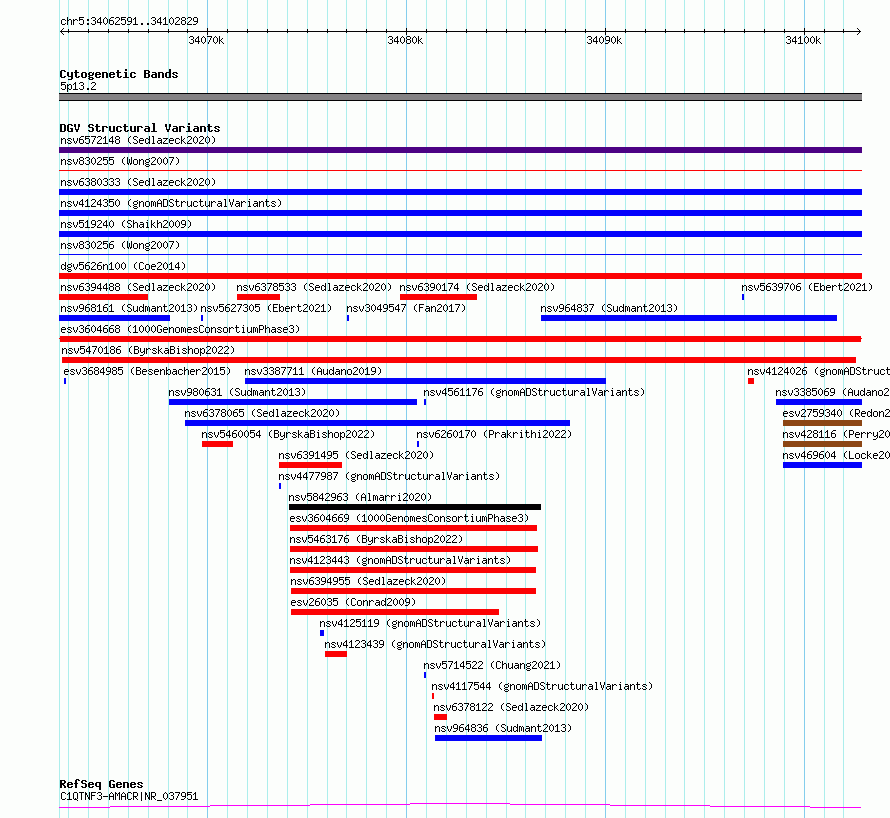Open esv3604668 (1000GenomesConsortiumPhase3) entry

coord(180,329)
